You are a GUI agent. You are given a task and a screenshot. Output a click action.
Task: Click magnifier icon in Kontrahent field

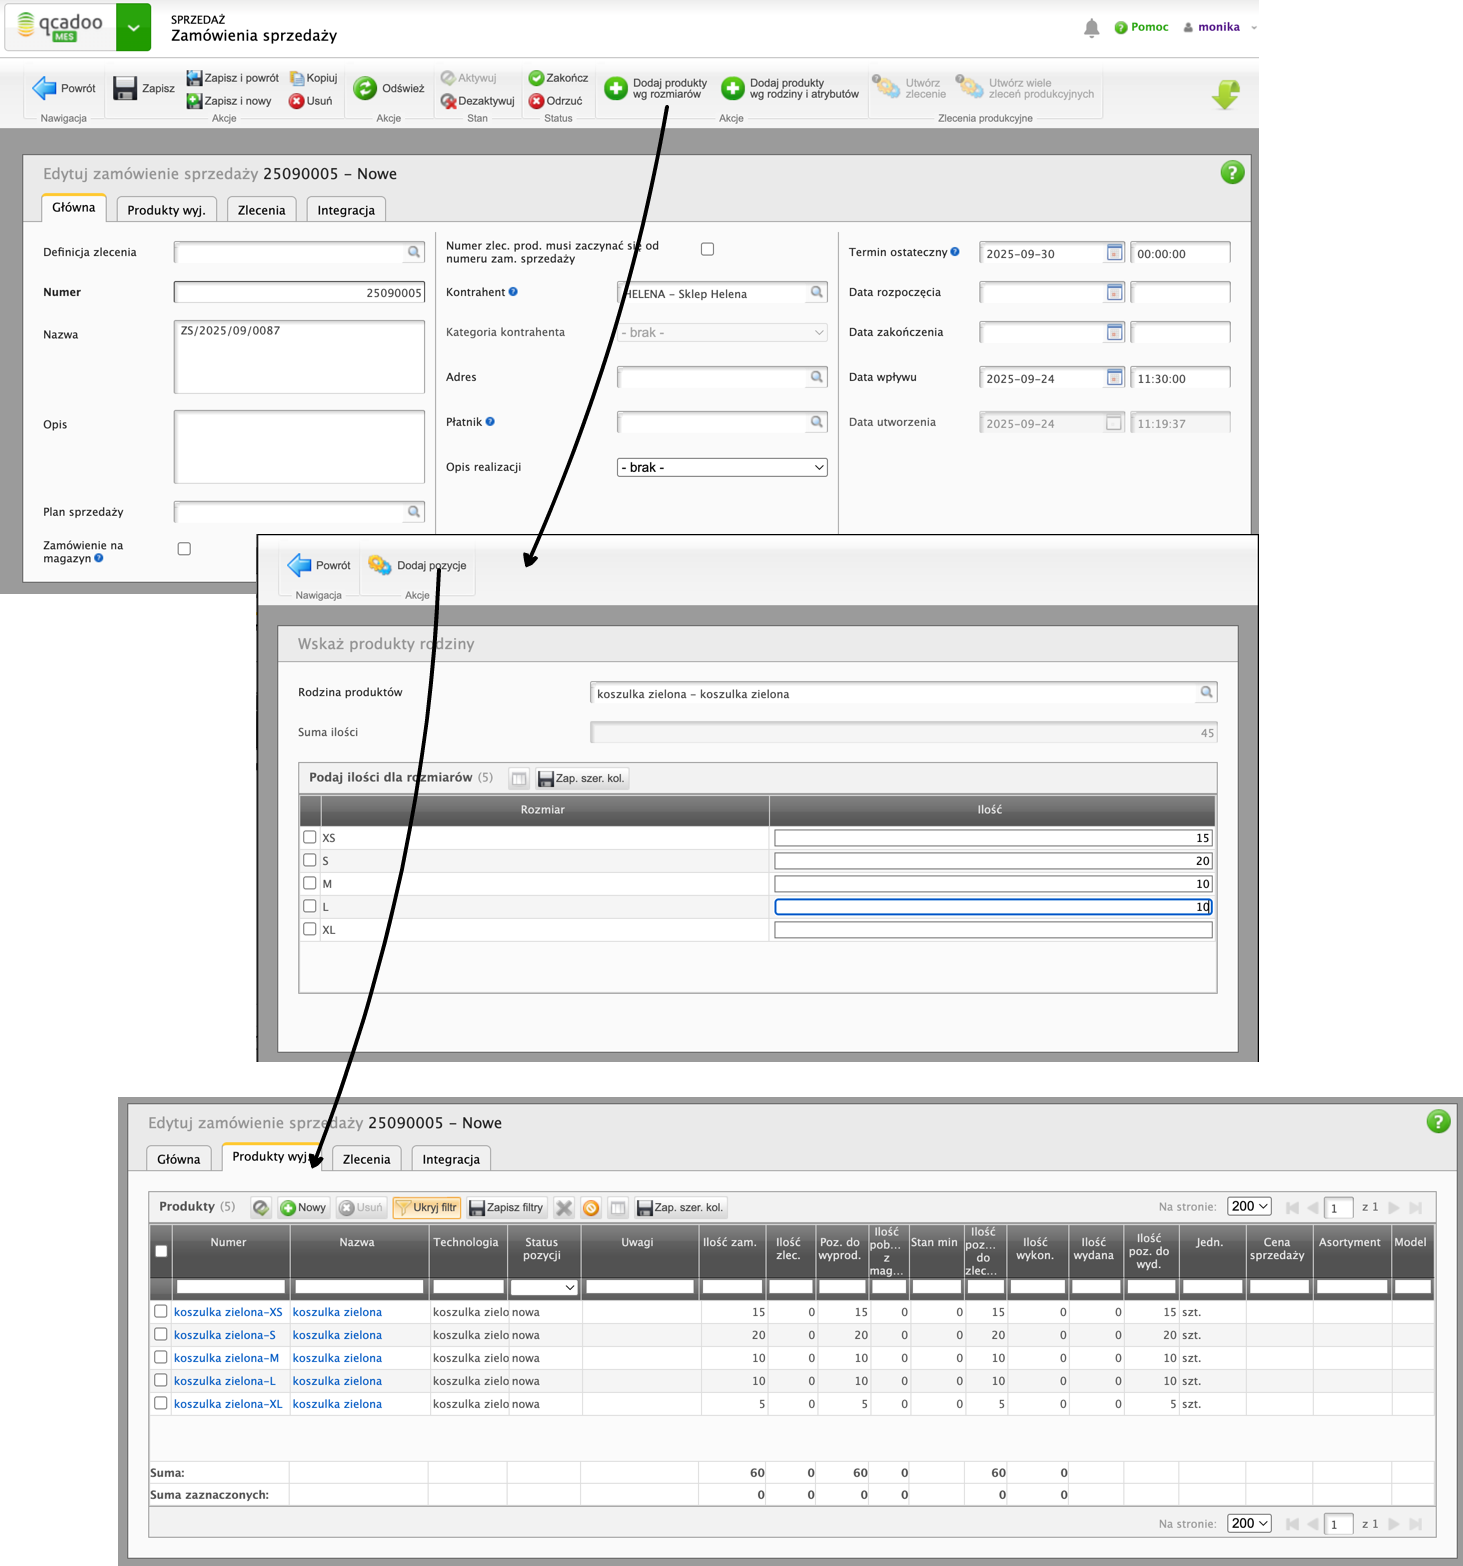pos(817,293)
